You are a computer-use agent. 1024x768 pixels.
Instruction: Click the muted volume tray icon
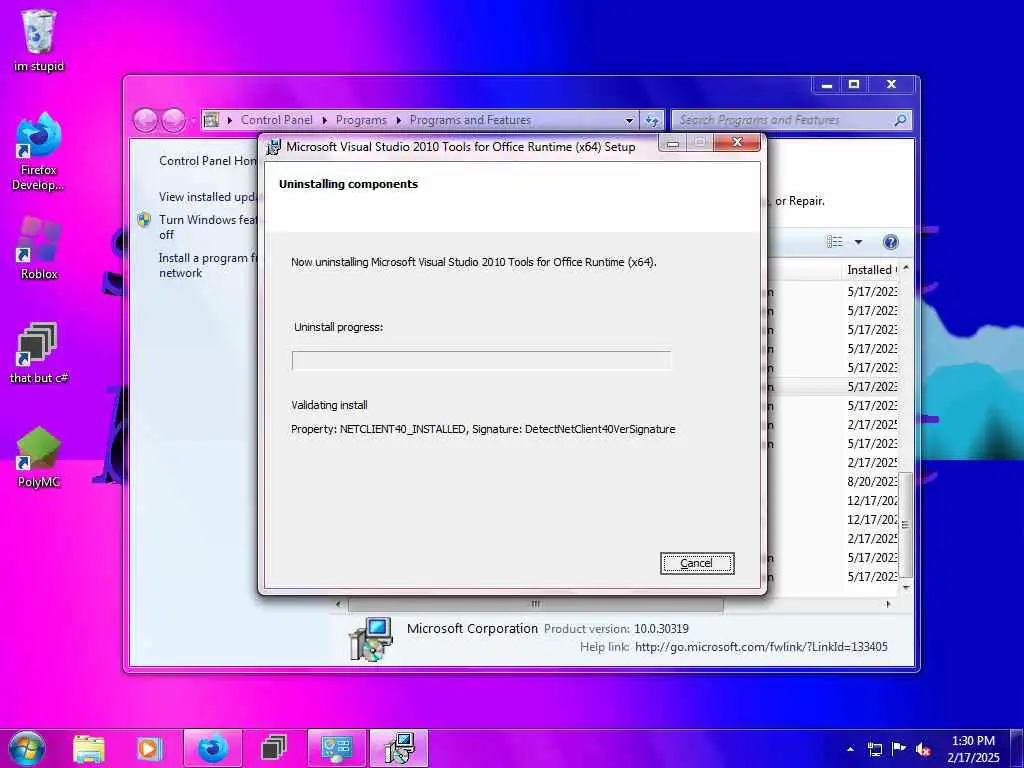[x=923, y=749]
